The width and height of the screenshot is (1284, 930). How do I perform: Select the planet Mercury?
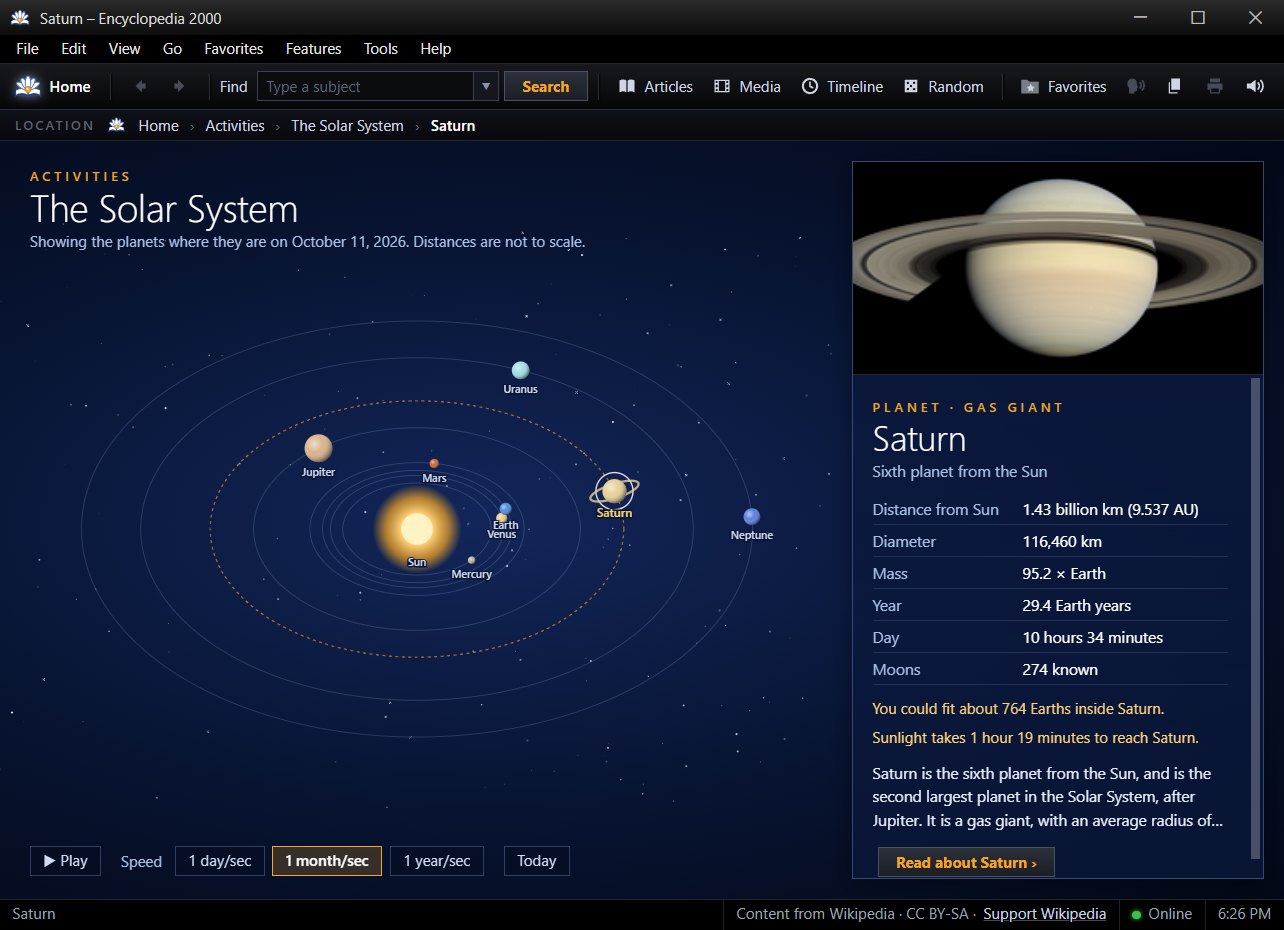[472, 560]
